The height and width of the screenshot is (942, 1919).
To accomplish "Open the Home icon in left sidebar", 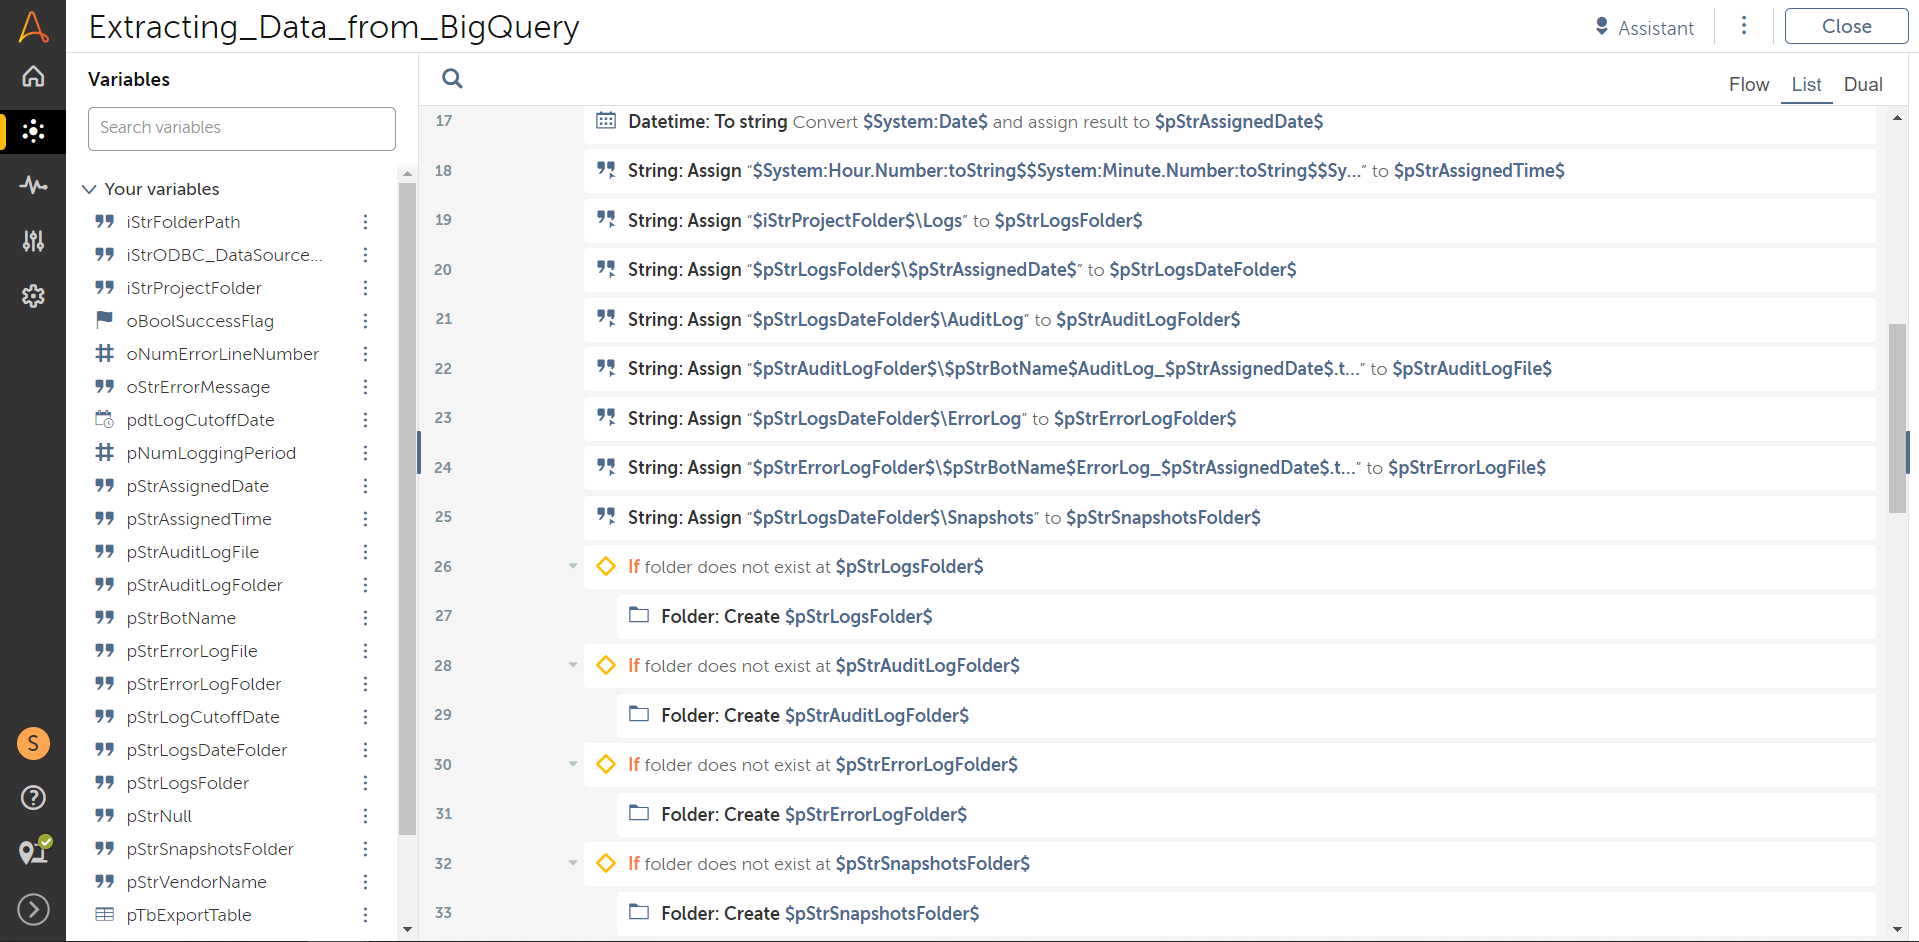I will pos(33,76).
